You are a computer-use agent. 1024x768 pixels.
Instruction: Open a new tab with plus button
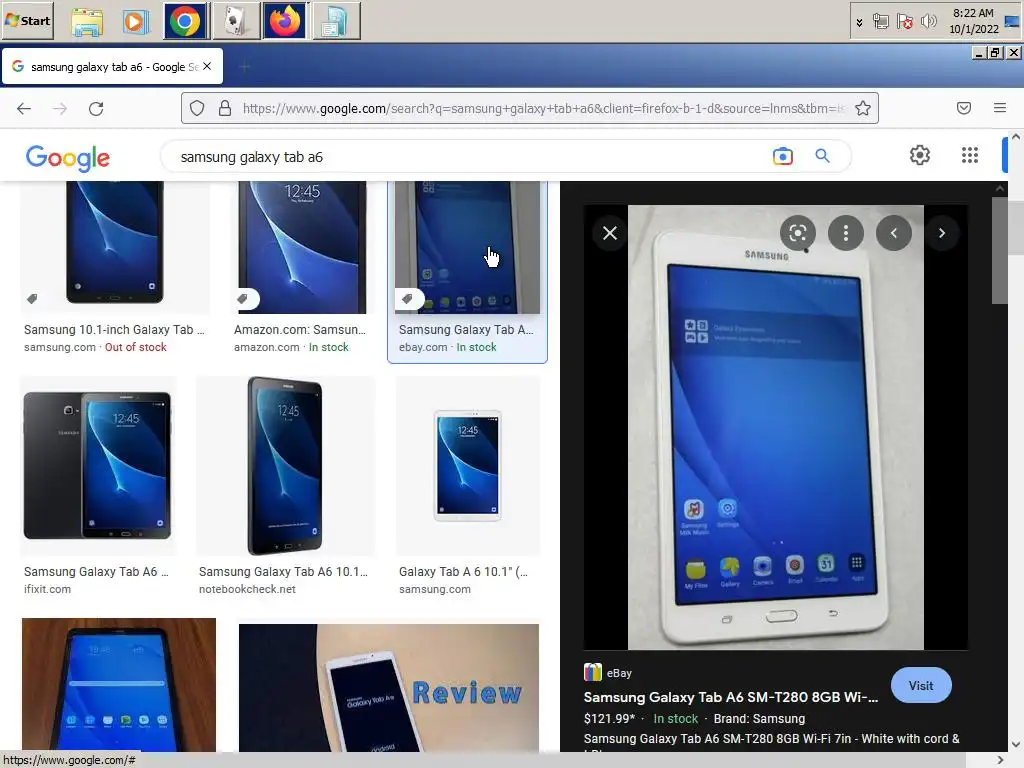pos(244,67)
